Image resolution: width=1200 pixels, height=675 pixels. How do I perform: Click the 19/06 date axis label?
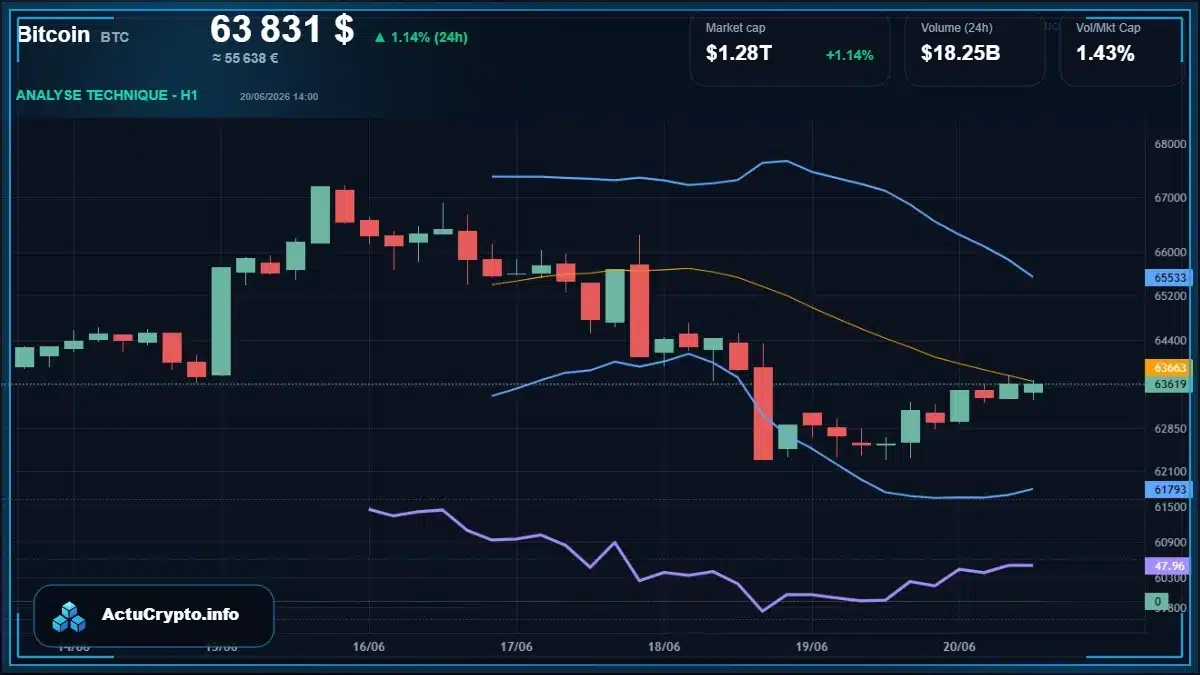[x=811, y=647]
